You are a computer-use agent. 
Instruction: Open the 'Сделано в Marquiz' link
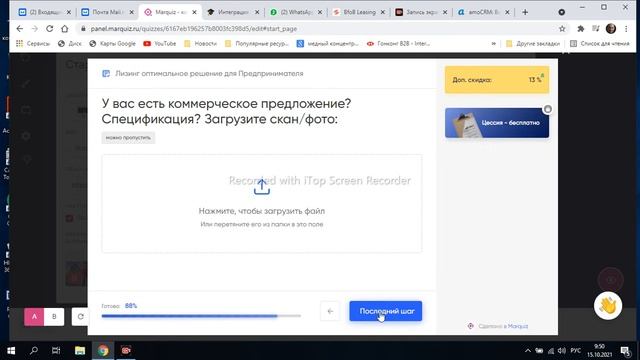498,326
